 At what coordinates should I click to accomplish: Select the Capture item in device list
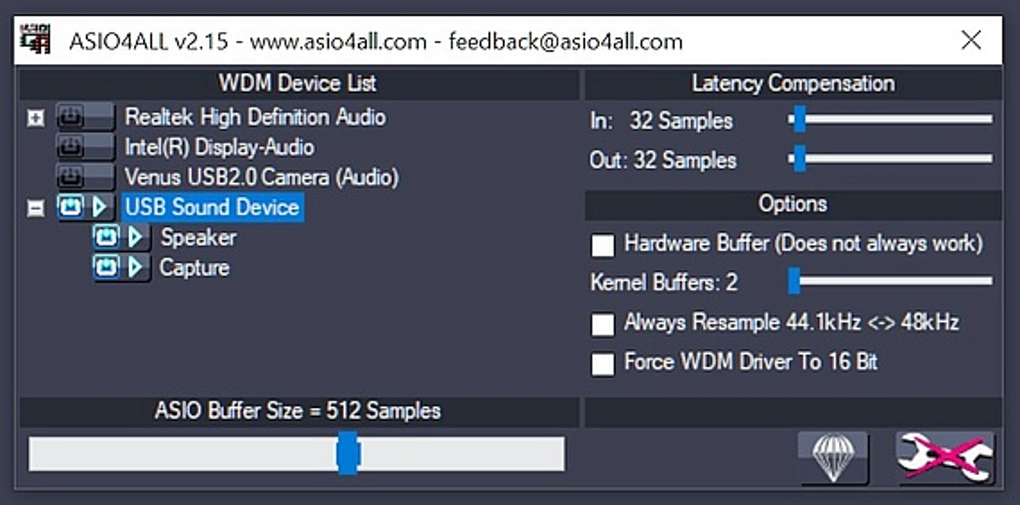(x=194, y=267)
